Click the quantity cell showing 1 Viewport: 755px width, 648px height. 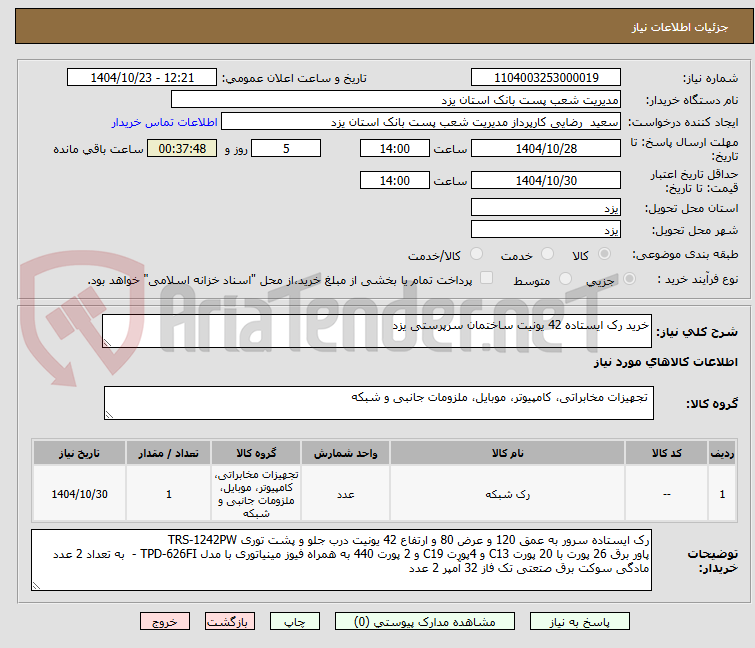pyautogui.click(x=168, y=494)
